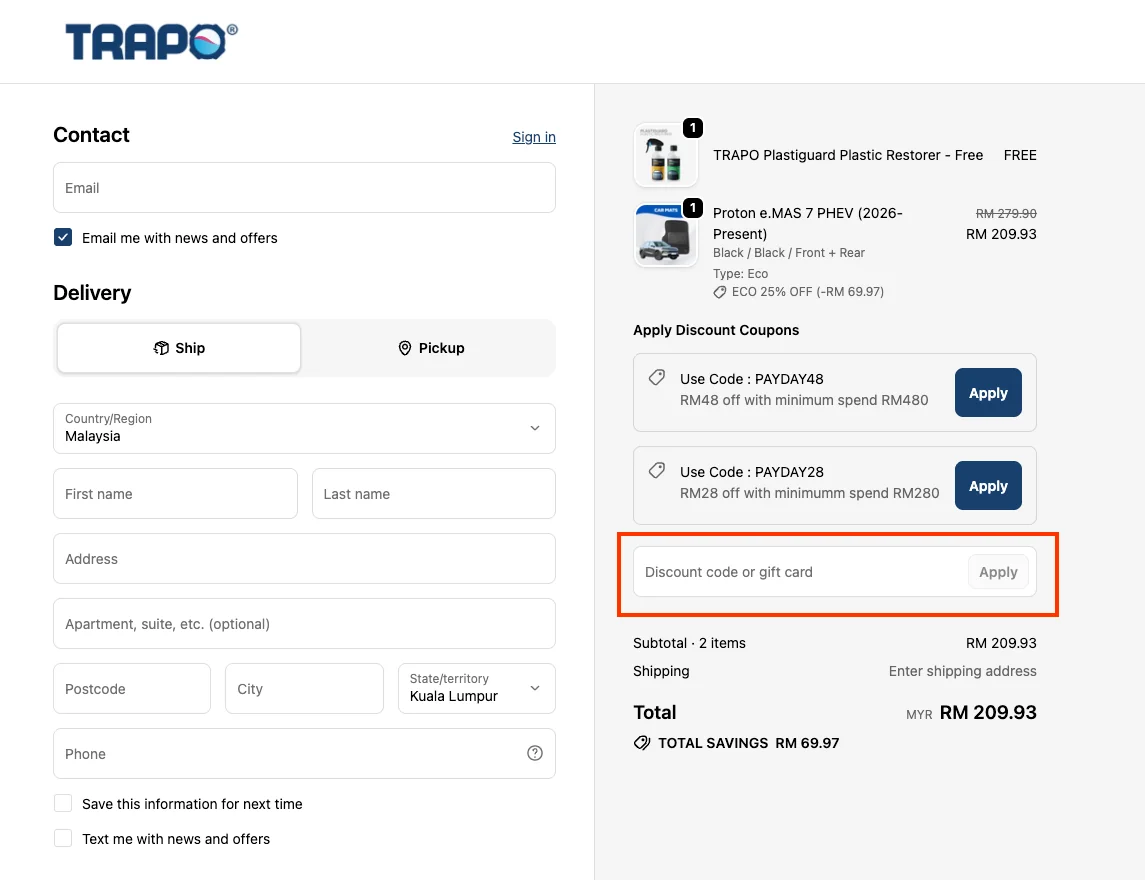Click the tag icon beside PAYDAY48 code
This screenshot has width=1145, height=880.
(x=656, y=378)
